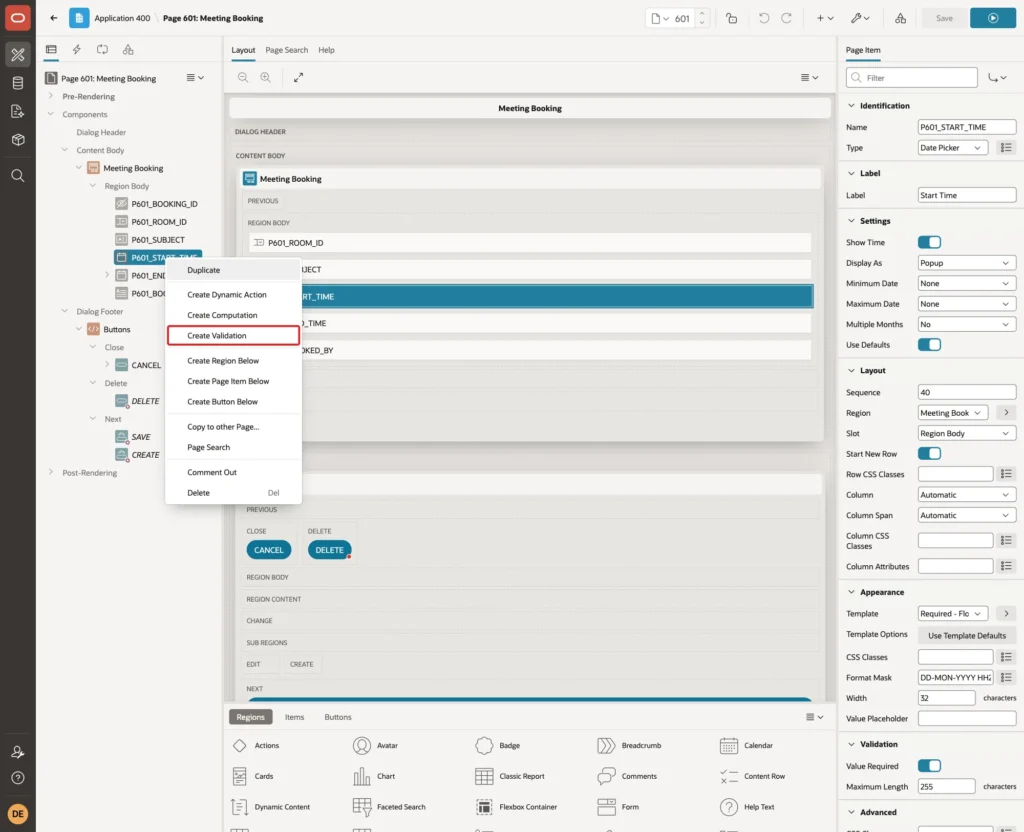The width and height of the screenshot is (1024, 832).
Task: Toggle the Value Required switch
Action: 929,765
